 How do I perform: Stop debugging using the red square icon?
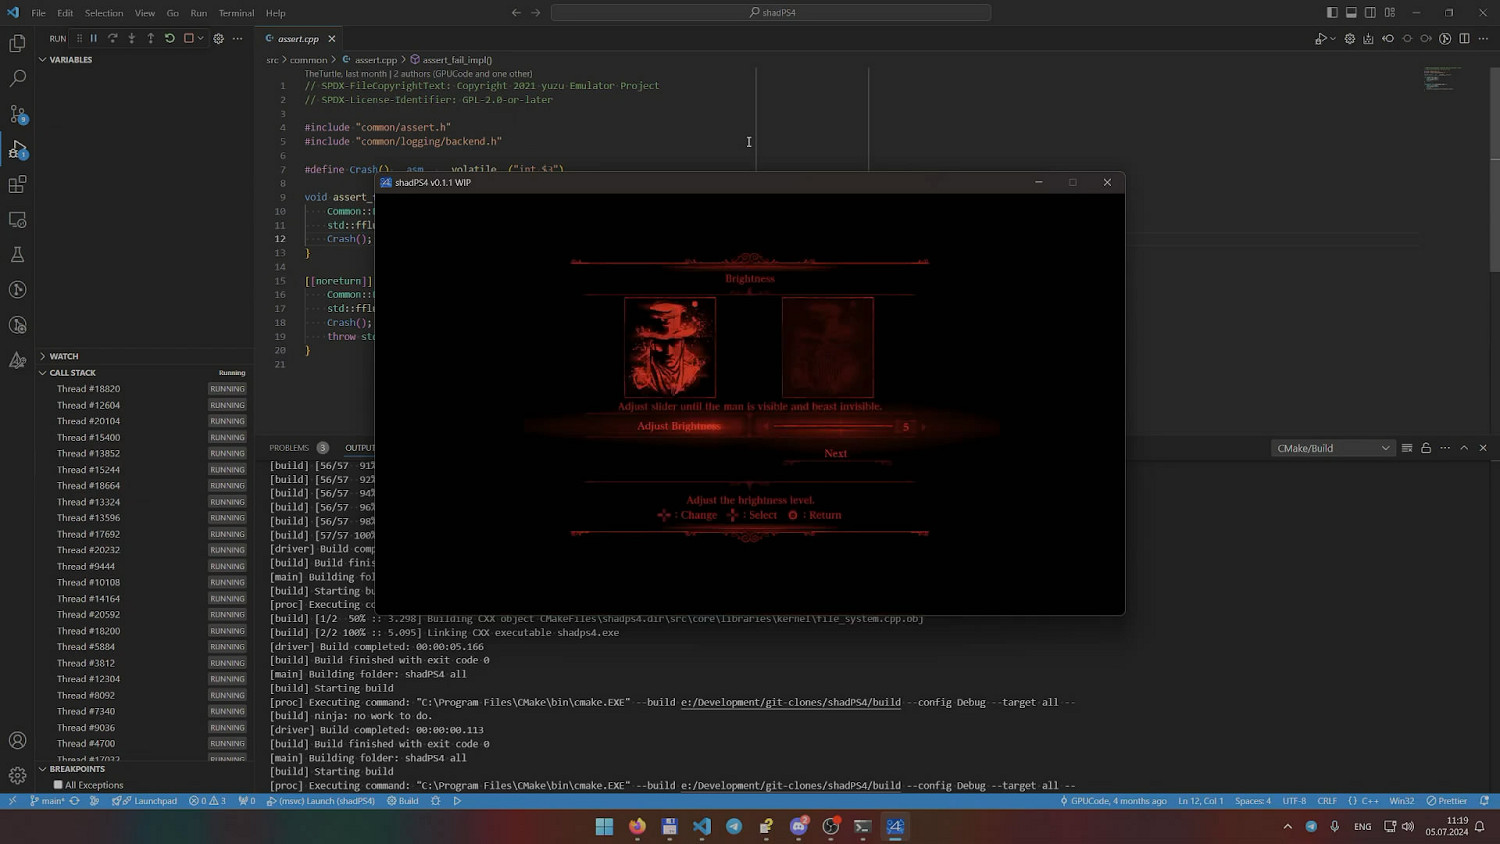pos(188,39)
